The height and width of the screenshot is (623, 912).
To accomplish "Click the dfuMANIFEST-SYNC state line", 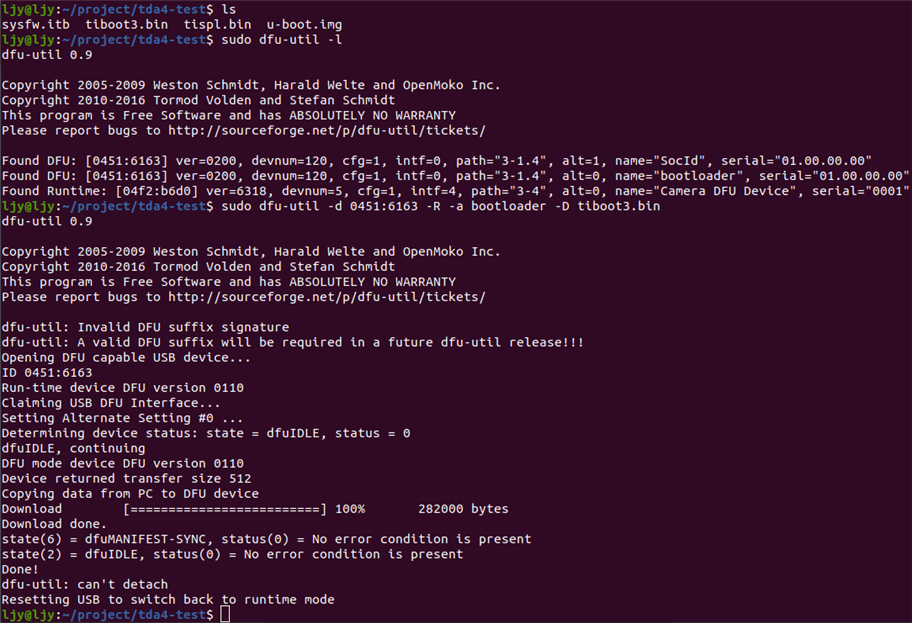I will coord(266,539).
